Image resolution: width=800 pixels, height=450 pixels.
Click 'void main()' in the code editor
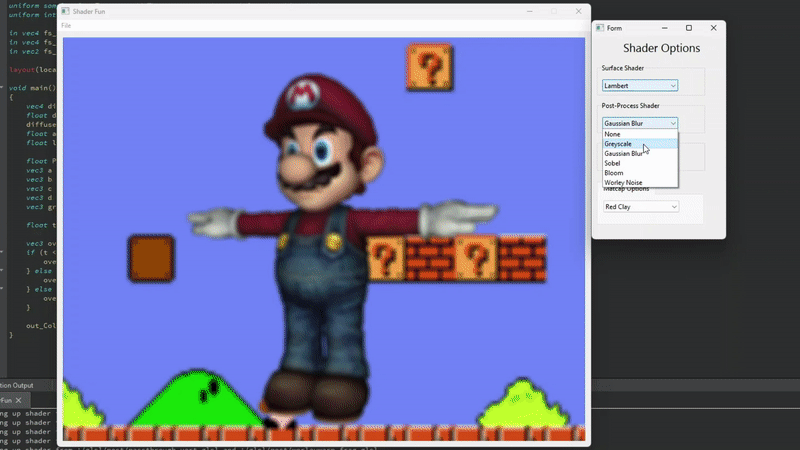pyautogui.click(x=32, y=88)
